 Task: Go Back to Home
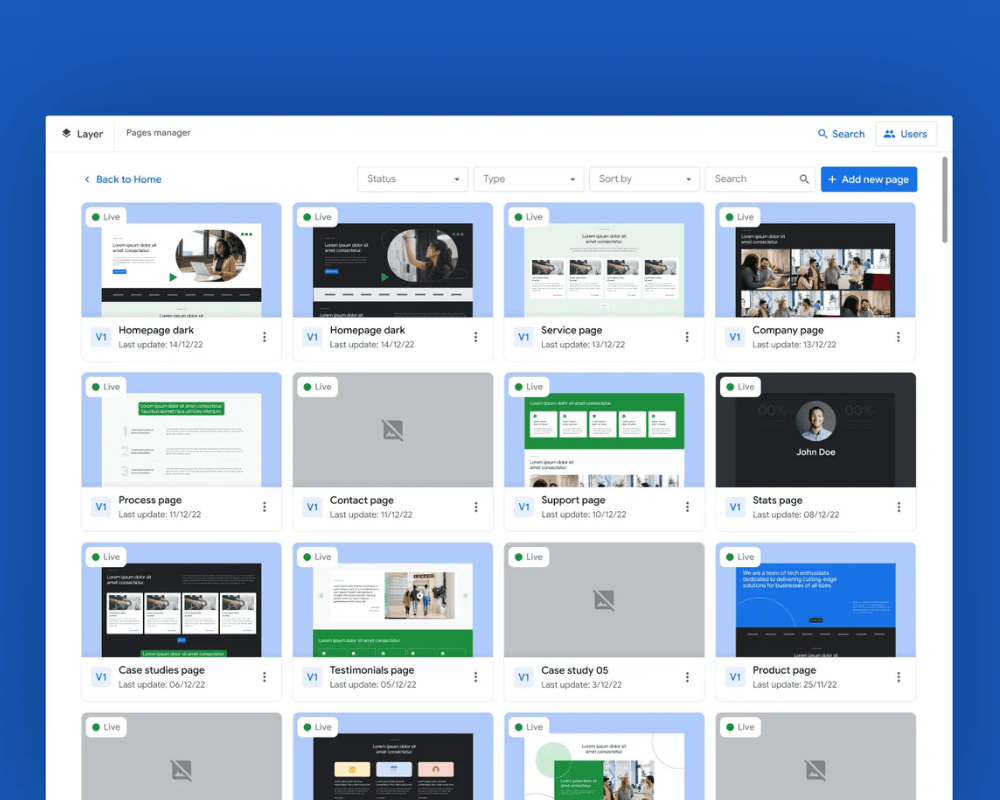pos(122,179)
